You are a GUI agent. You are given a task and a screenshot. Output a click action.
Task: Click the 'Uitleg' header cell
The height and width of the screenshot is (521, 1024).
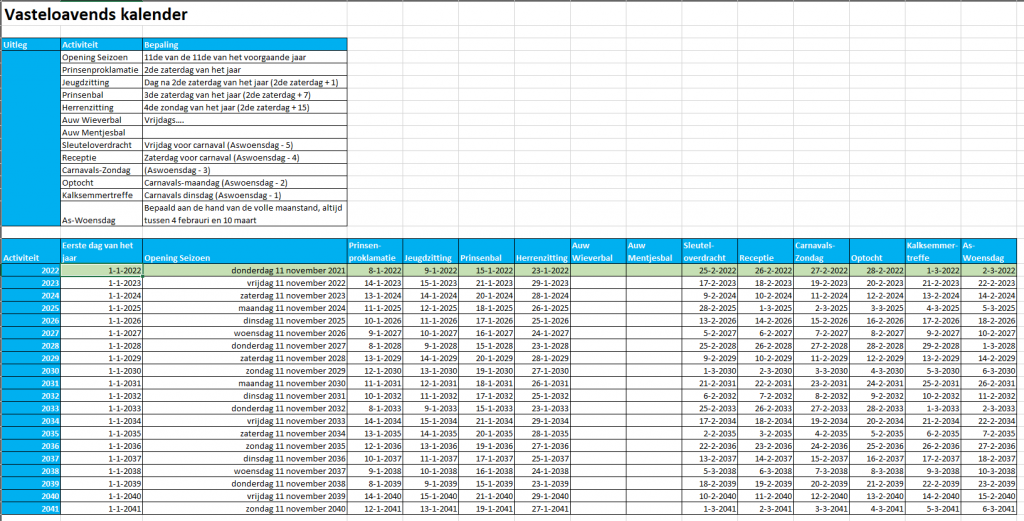[x=31, y=44]
